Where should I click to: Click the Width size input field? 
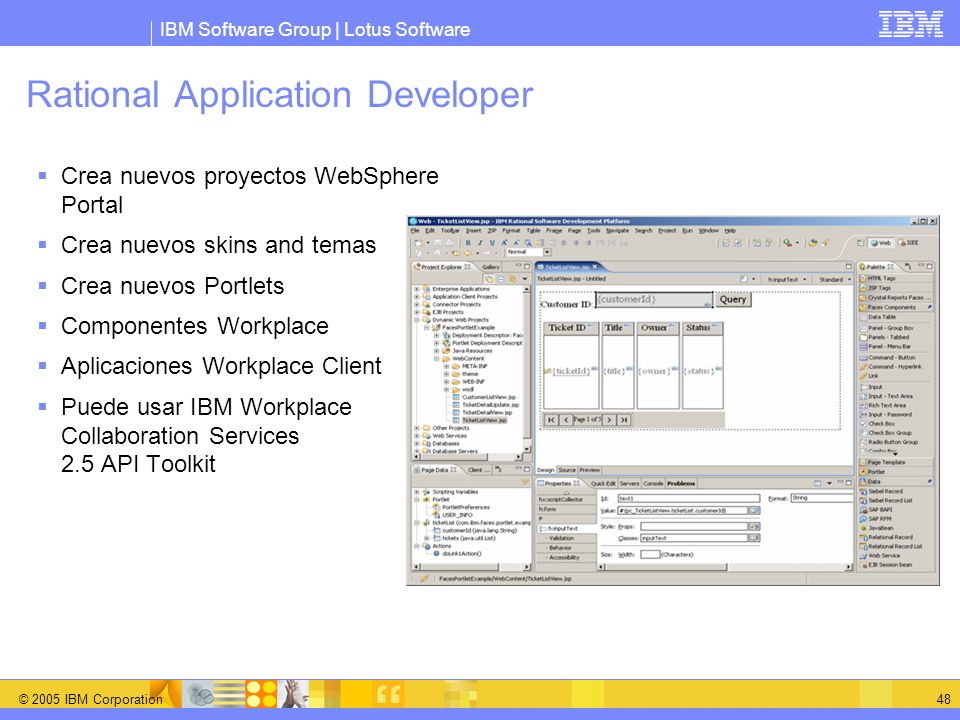[x=650, y=554]
